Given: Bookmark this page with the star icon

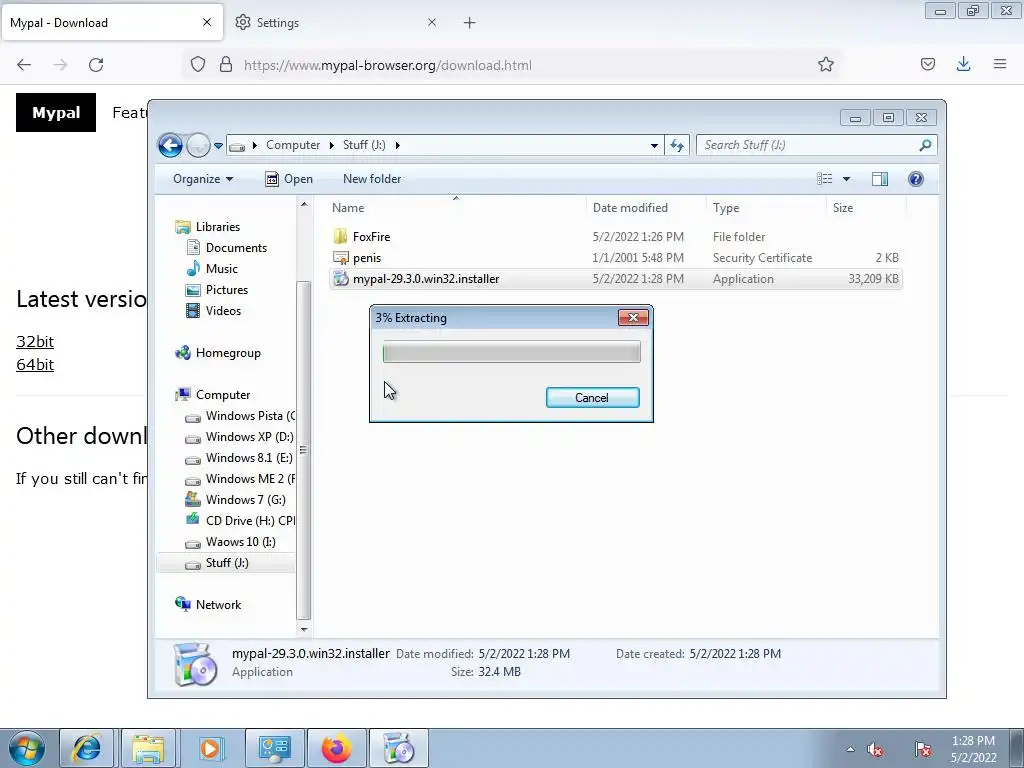Looking at the screenshot, I should point(825,65).
